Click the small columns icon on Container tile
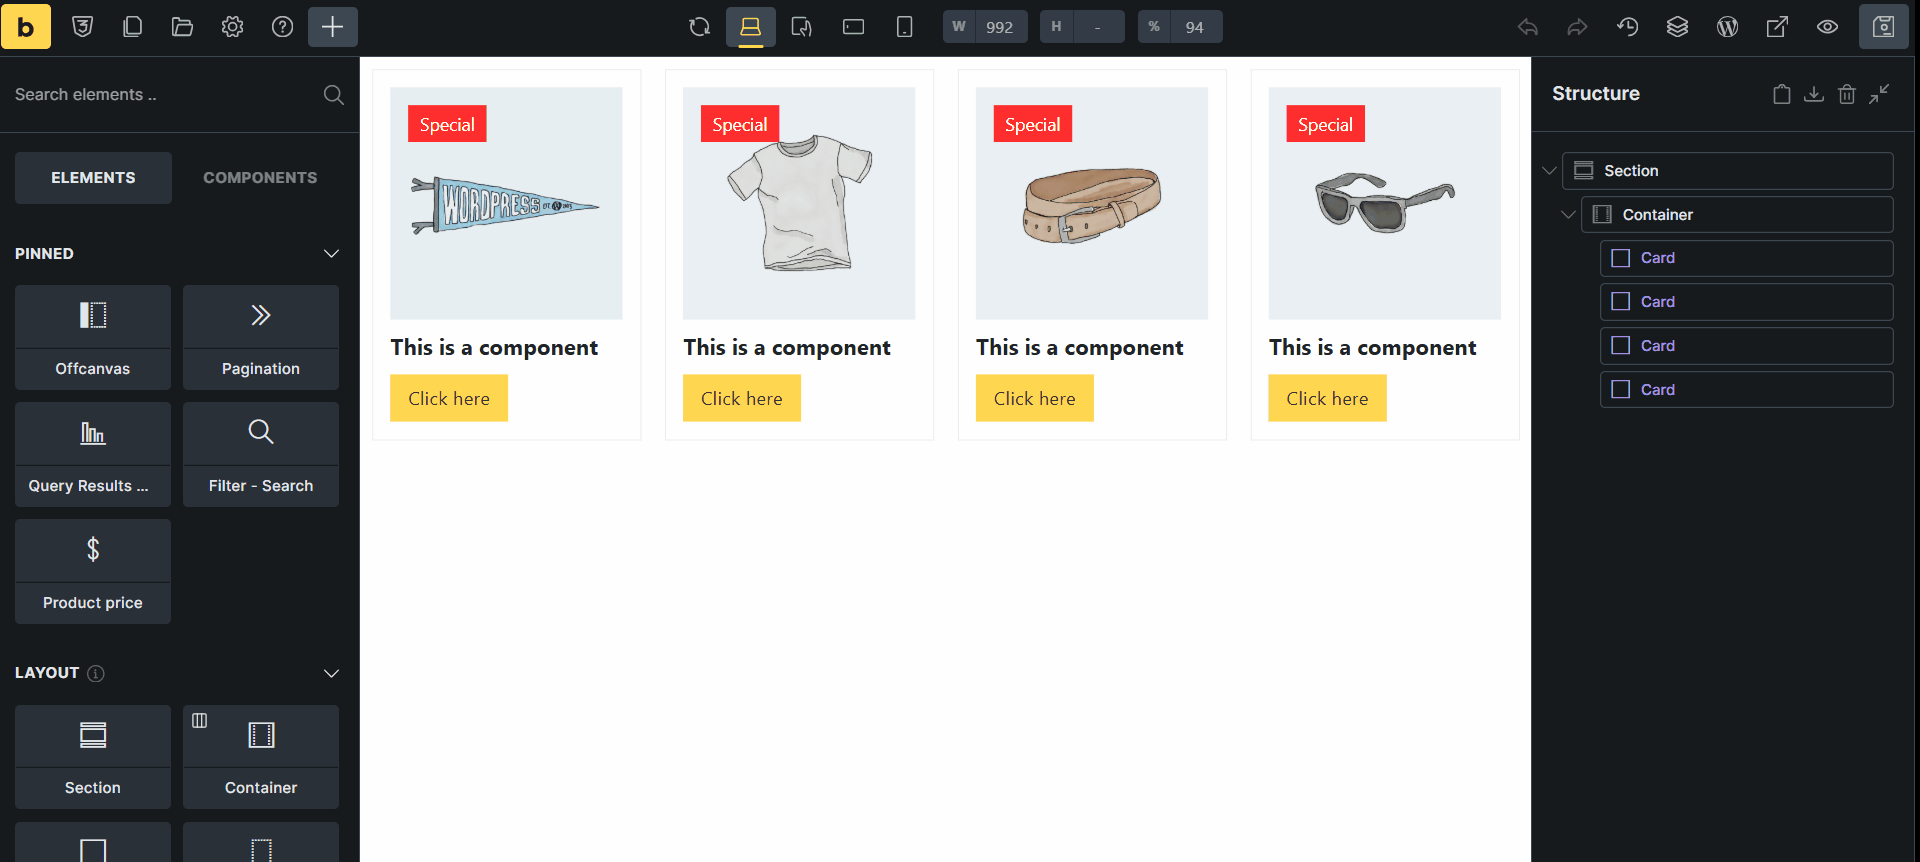Screen dimensions: 1920x862 200,721
